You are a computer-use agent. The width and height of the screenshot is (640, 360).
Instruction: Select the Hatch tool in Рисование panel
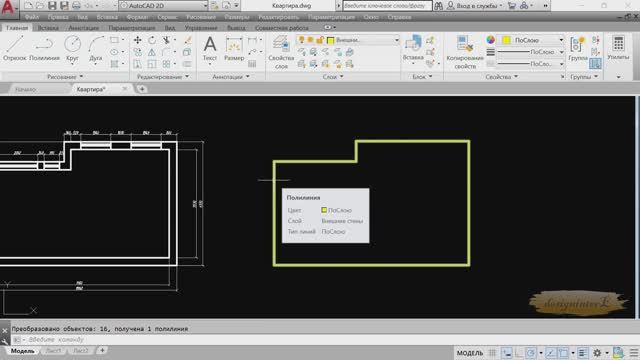coord(114,64)
